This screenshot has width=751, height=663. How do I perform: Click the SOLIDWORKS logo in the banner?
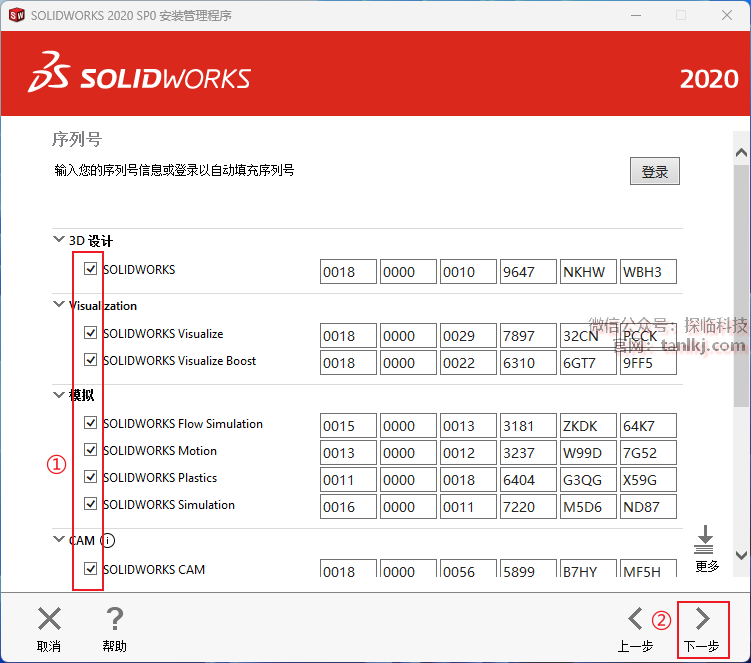click(x=140, y=78)
